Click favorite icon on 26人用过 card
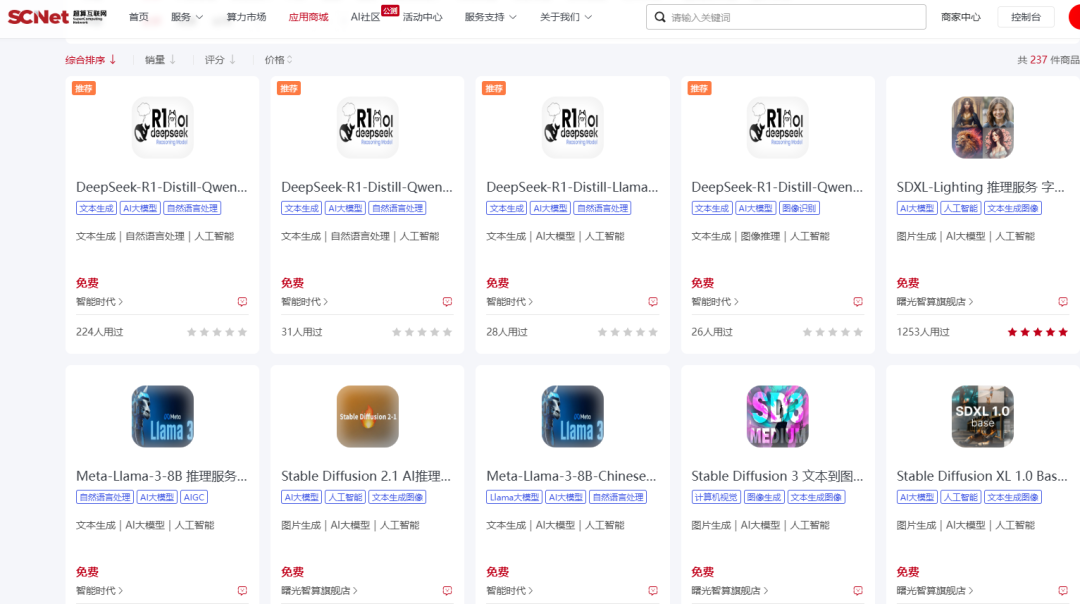 858,302
